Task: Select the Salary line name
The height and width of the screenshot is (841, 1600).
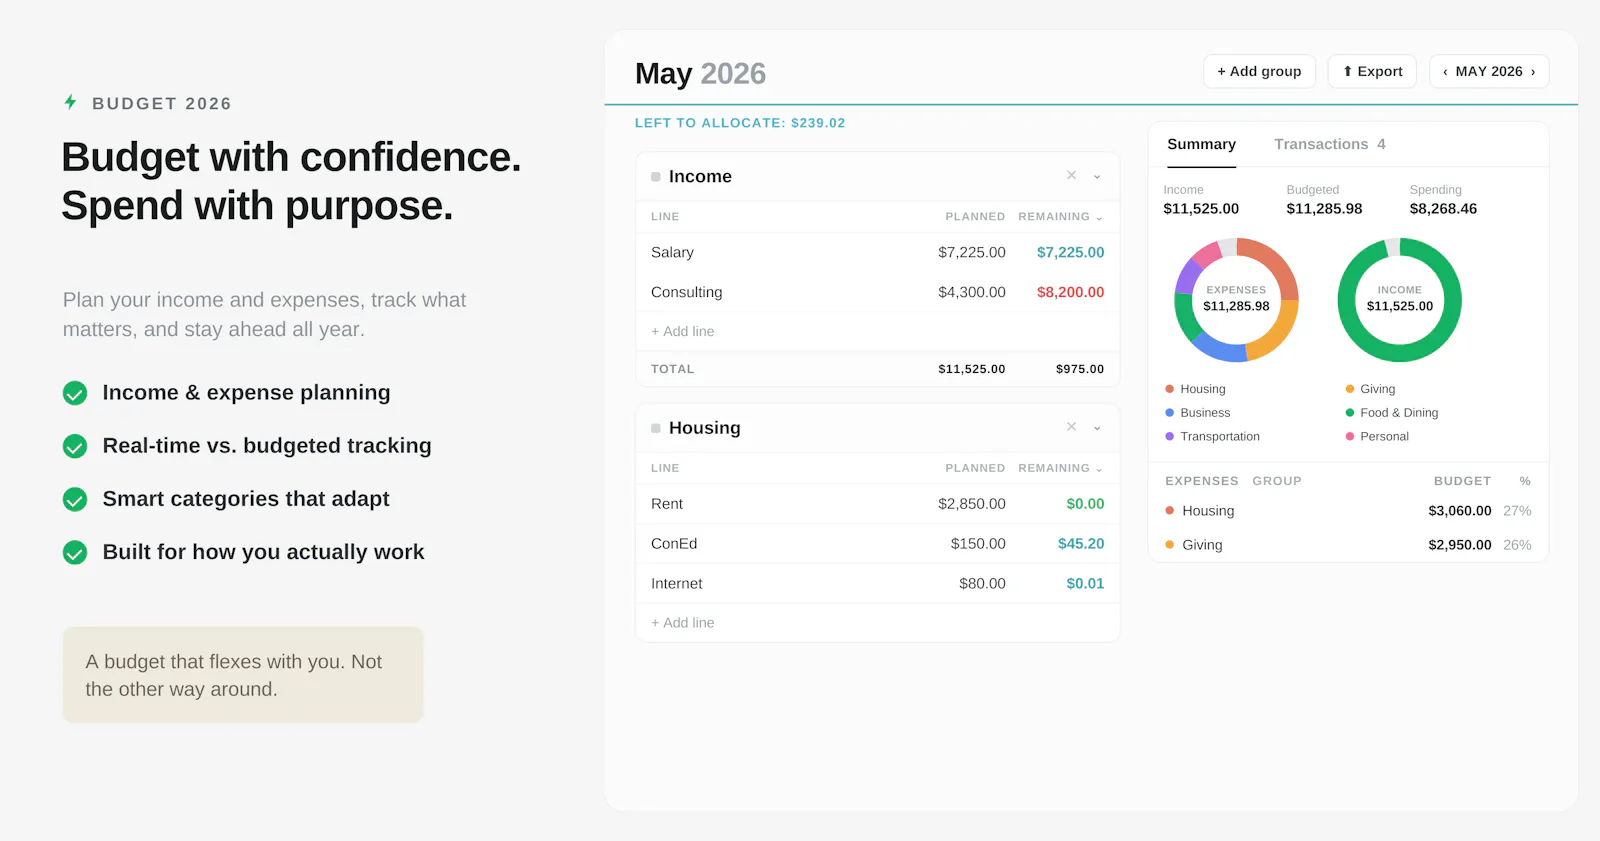Action: tap(672, 252)
